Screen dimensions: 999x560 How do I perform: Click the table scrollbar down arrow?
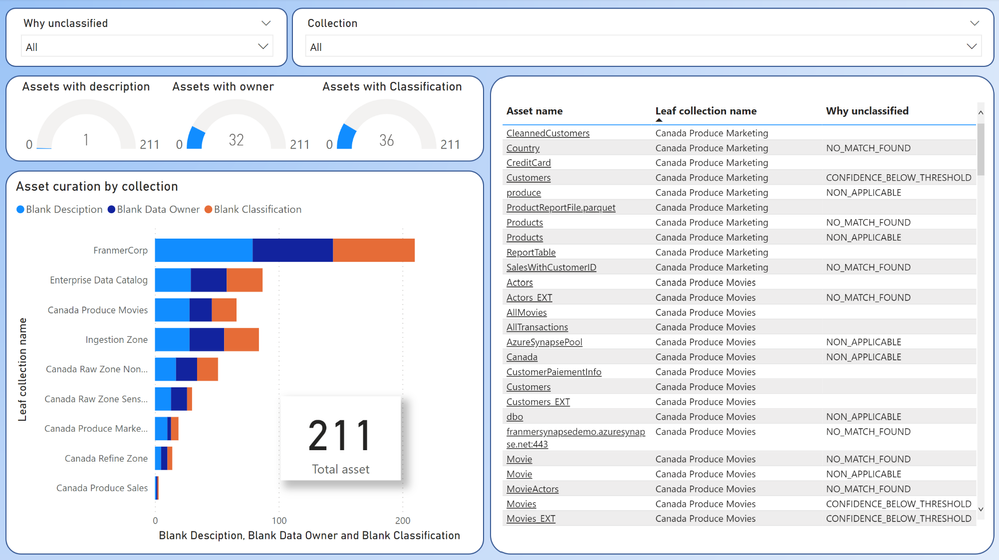tap(981, 509)
